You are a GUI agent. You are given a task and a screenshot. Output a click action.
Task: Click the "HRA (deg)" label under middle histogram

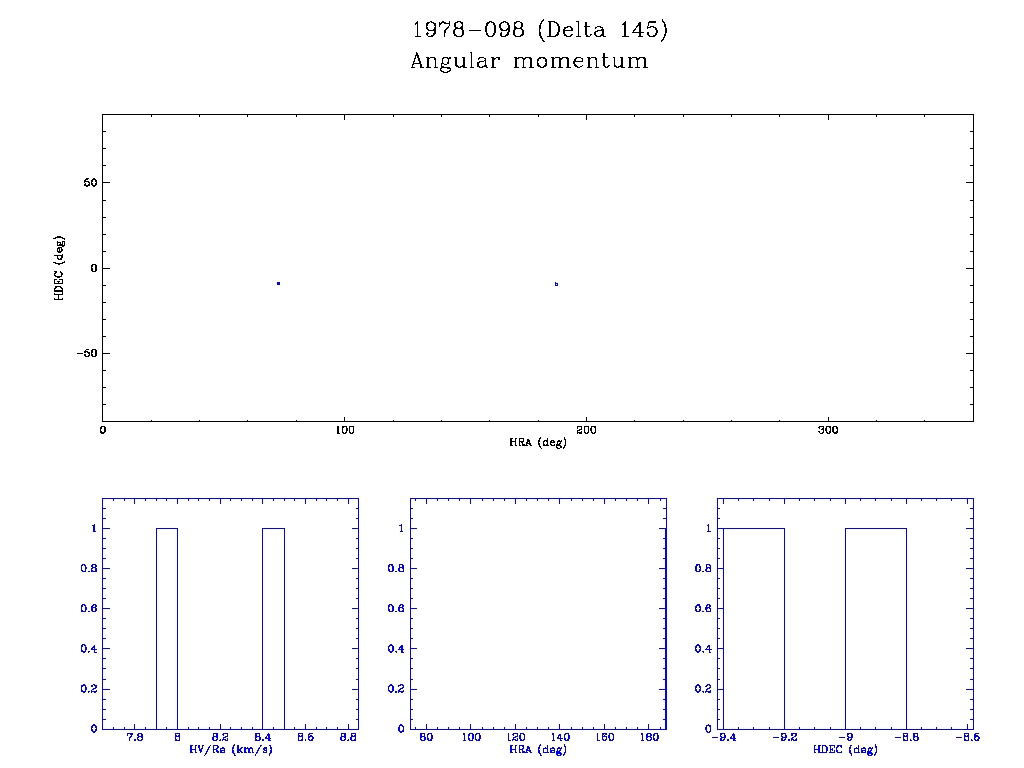(x=538, y=750)
